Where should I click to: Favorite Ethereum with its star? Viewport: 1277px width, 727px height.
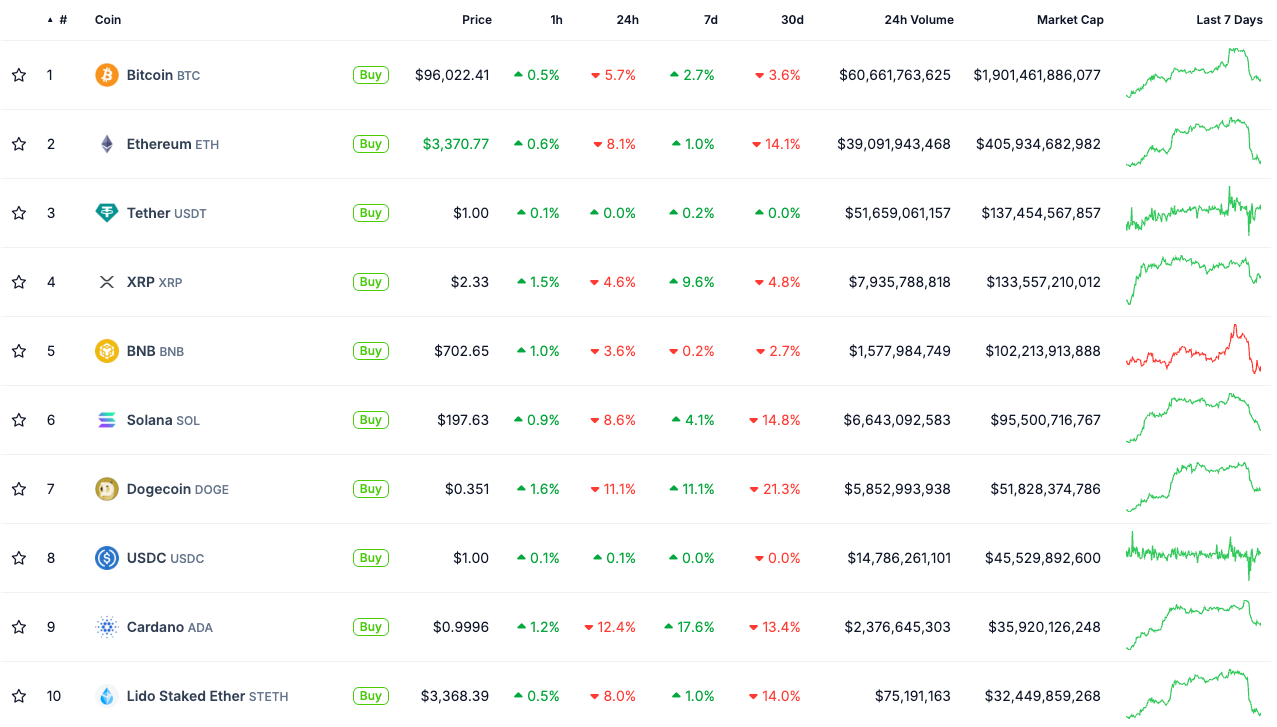[19, 144]
